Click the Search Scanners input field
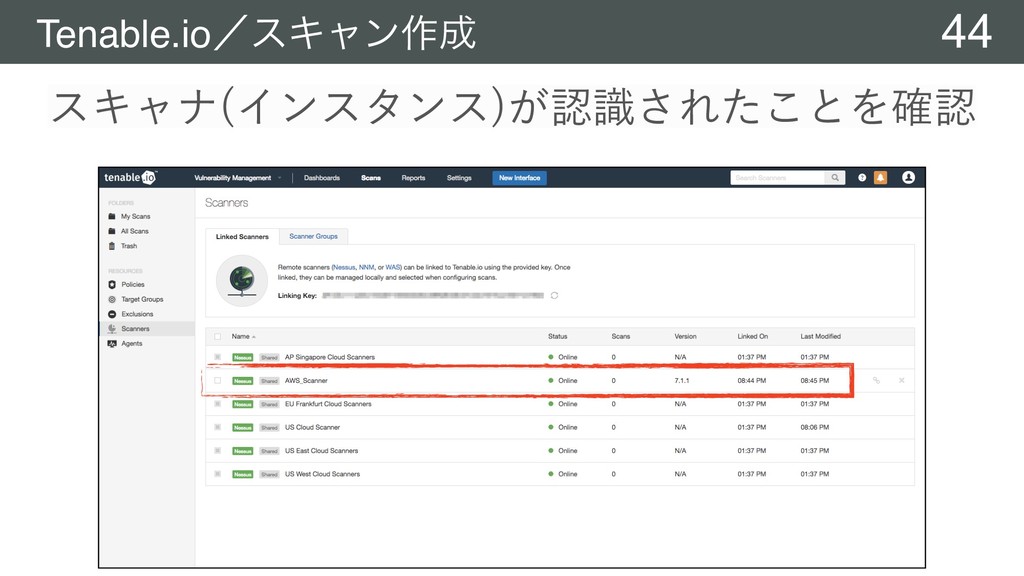Screen dimensions: 1024x576 tap(778, 178)
